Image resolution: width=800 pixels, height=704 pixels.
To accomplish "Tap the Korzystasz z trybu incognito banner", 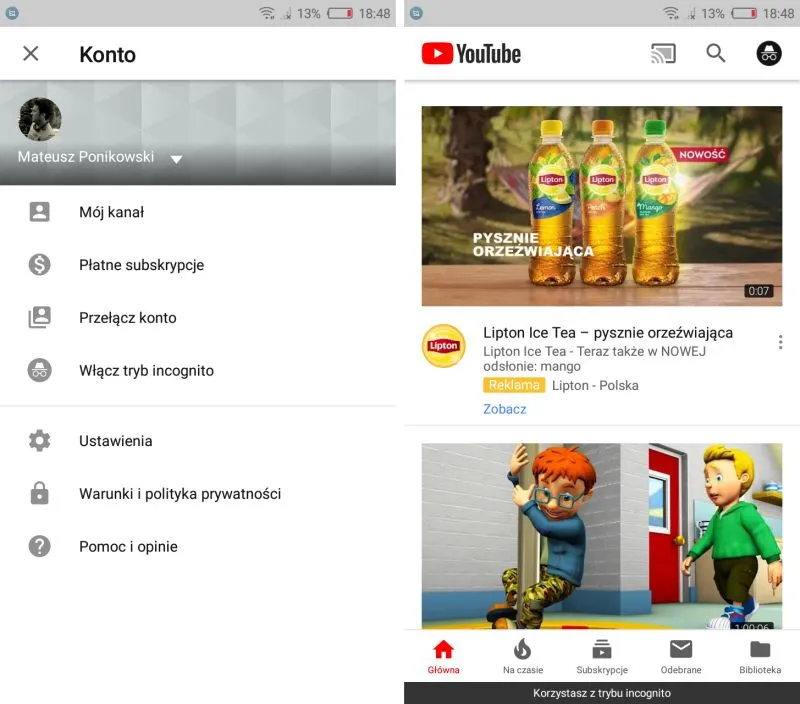I will (601, 692).
